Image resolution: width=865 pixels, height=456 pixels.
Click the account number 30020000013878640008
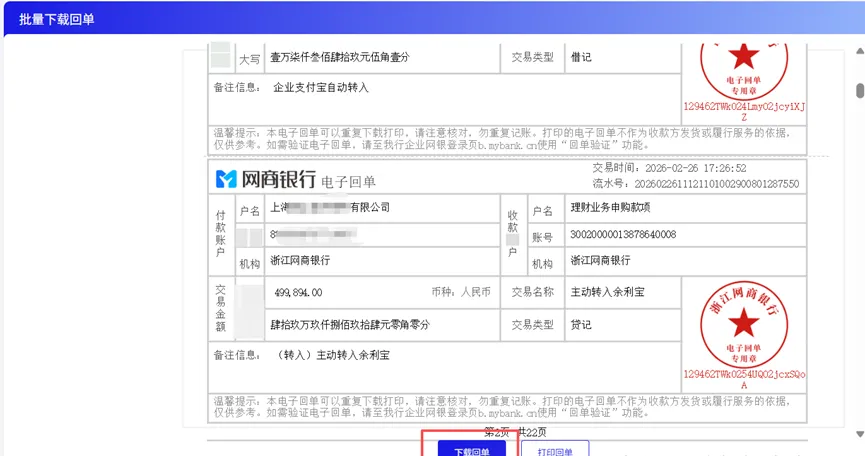coord(623,234)
